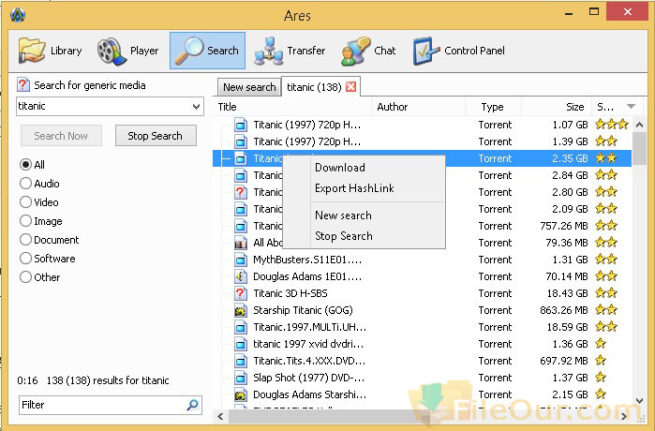
Task: Choose Stop Search in the context menu
Action: click(343, 236)
